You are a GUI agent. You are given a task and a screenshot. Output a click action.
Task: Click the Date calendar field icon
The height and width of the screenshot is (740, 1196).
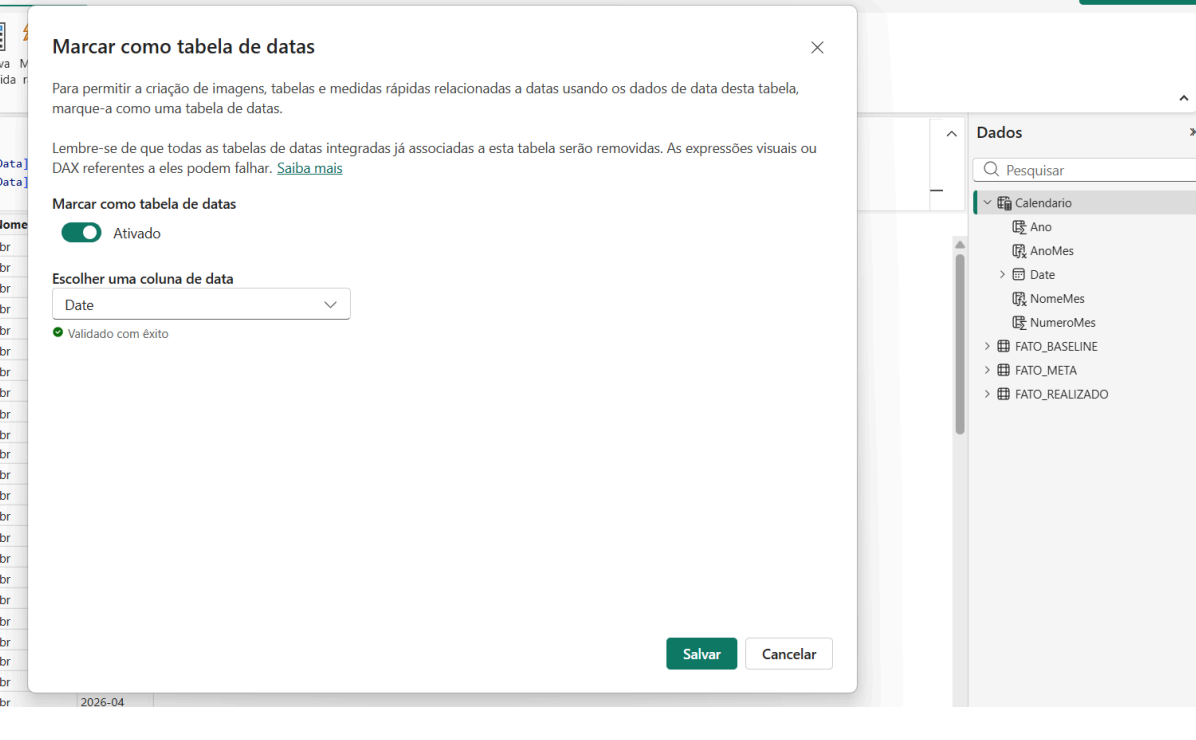coord(1019,275)
